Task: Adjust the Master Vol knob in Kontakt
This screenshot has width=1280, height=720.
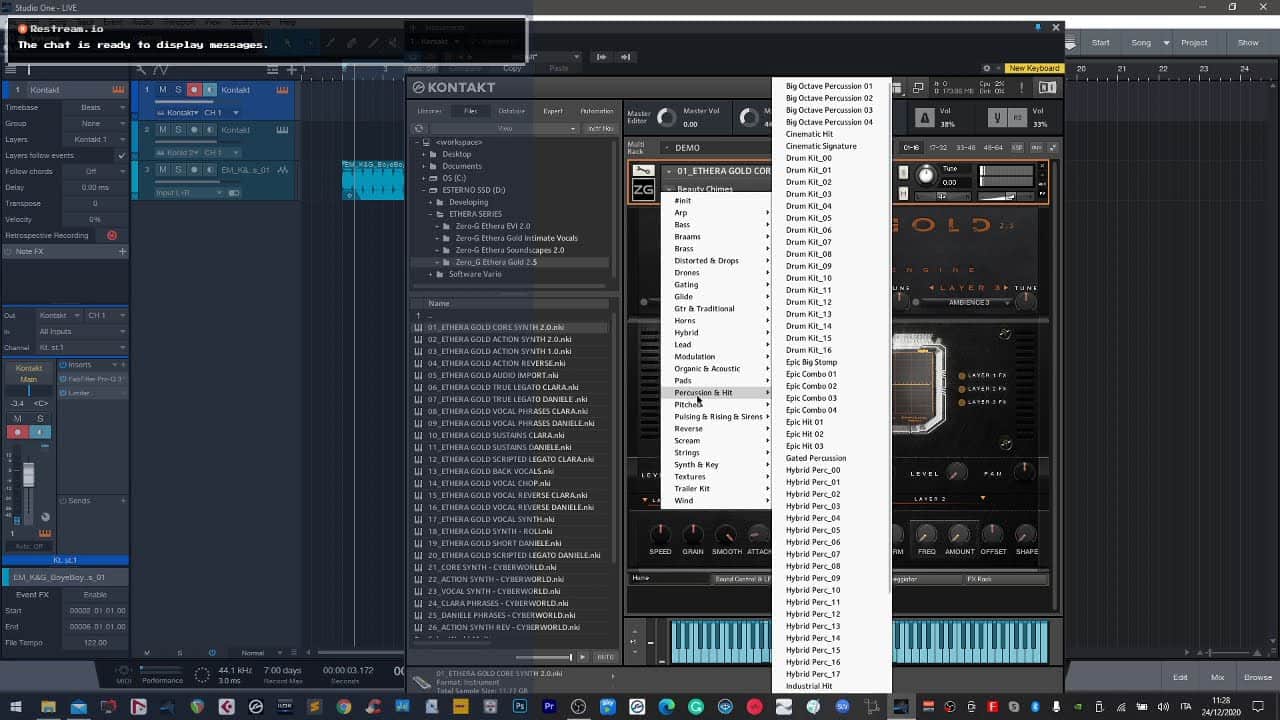Action: [x=665, y=117]
